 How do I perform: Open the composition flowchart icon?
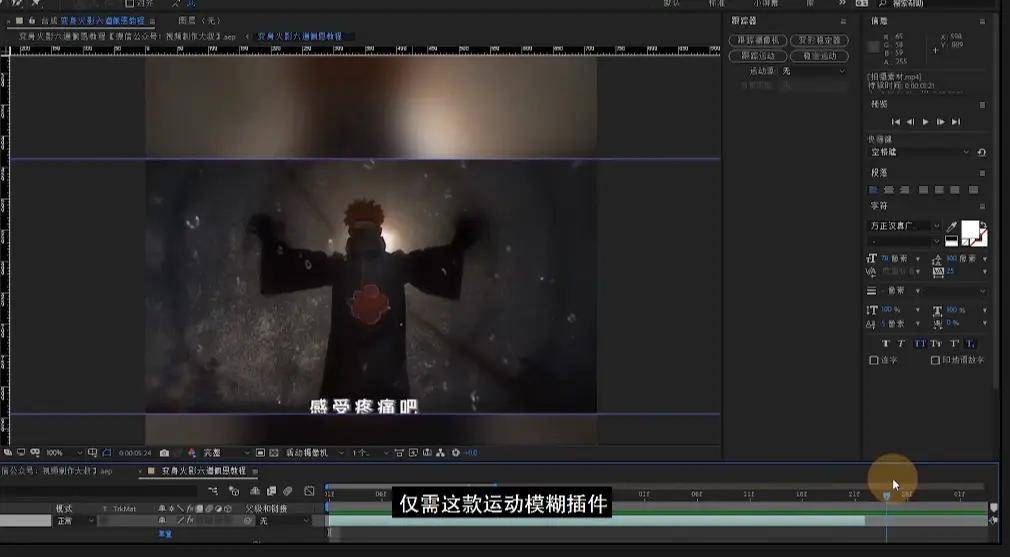pyautogui.click(x=441, y=453)
